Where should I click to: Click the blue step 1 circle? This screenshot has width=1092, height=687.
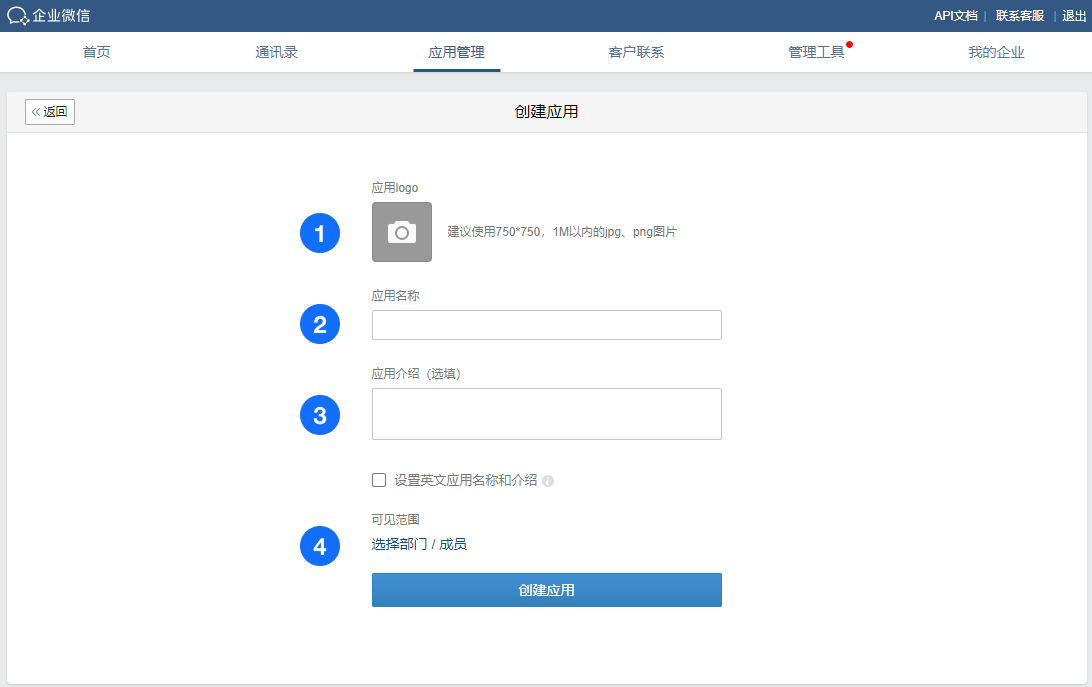click(320, 233)
